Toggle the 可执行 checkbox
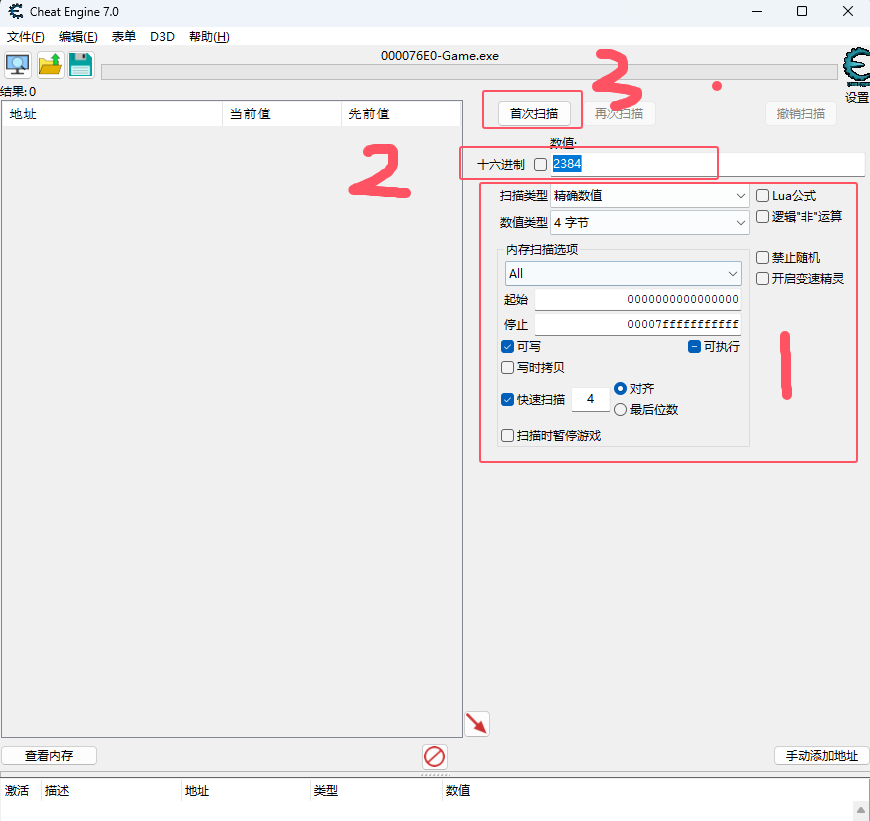Image resolution: width=870 pixels, height=821 pixels. (694, 347)
